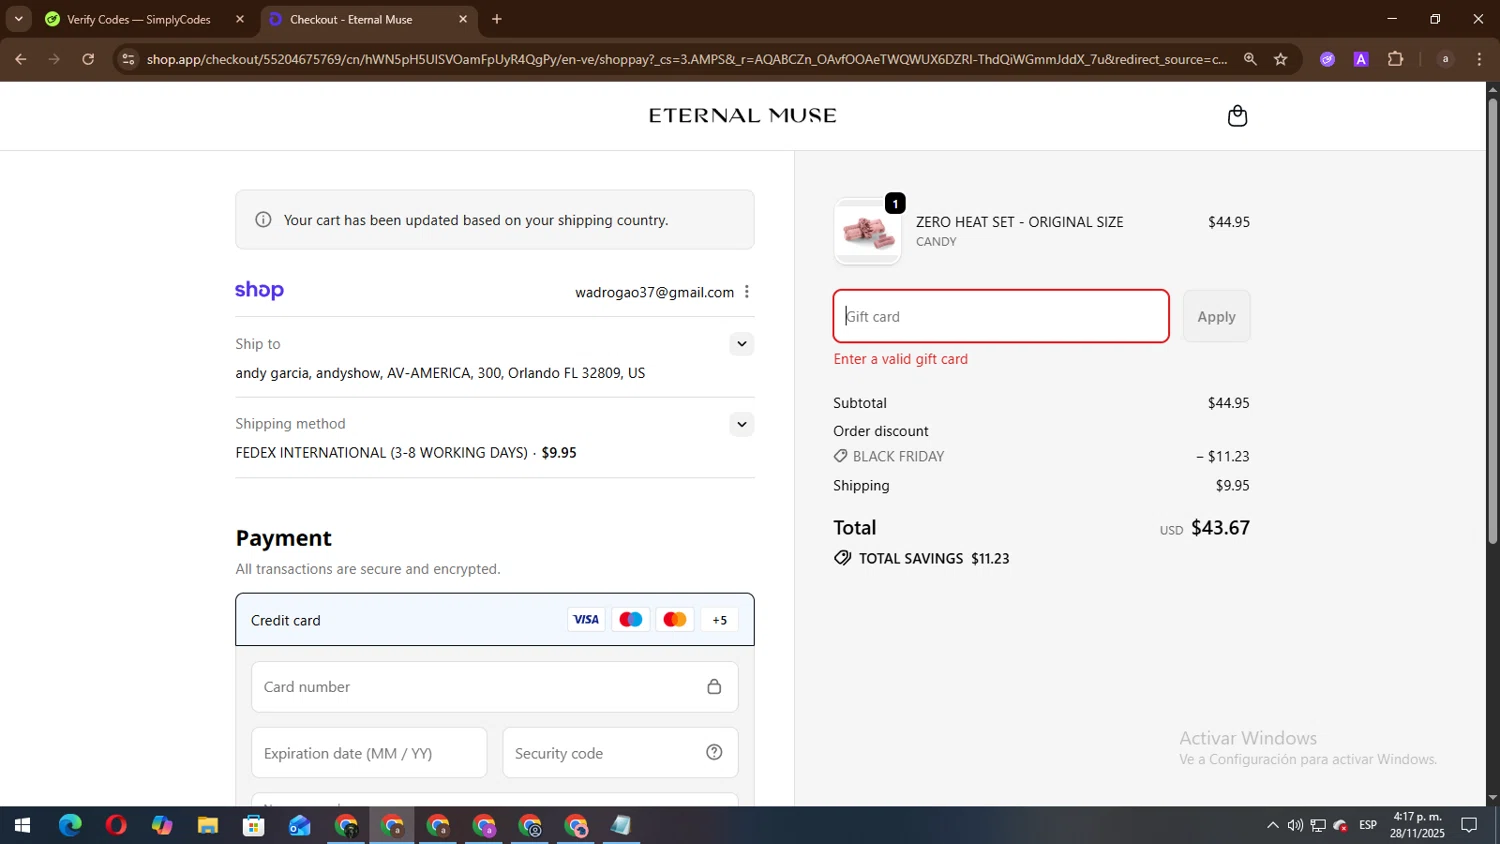
Task: Click the URL address bar
Action: click(686, 59)
